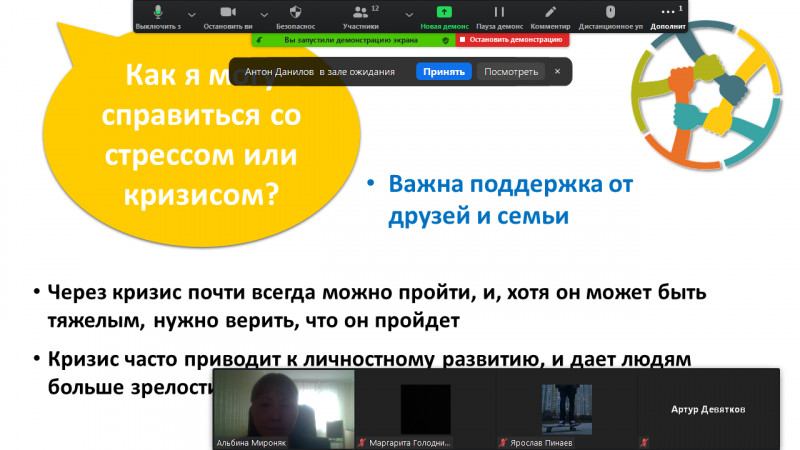Open remote control (Дистанционное управление) mouse icon
Image resolution: width=800 pixels, height=450 pixels.
click(x=610, y=16)
